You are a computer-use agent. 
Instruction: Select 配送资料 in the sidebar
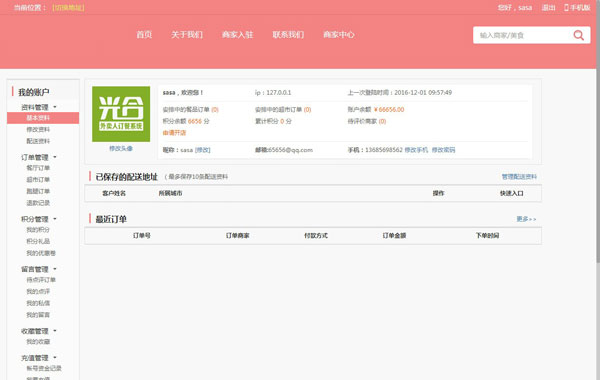[38, 141]
